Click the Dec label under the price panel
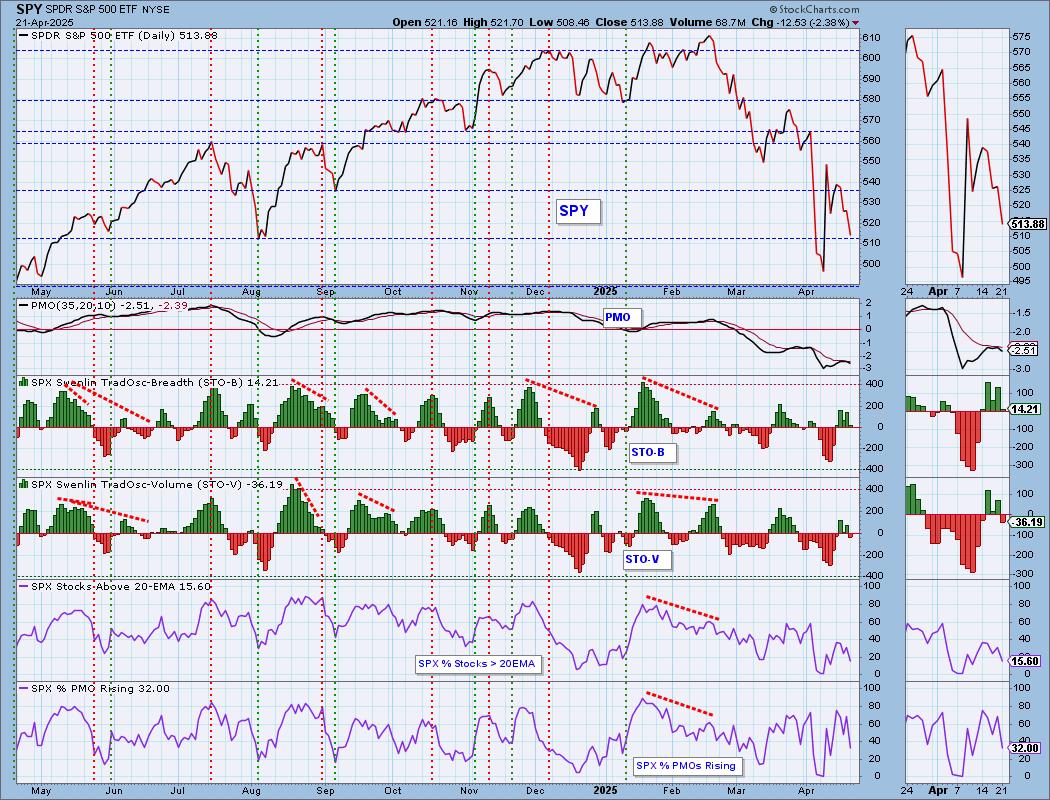Screen dimensions: 1050x800 (534, 292)
